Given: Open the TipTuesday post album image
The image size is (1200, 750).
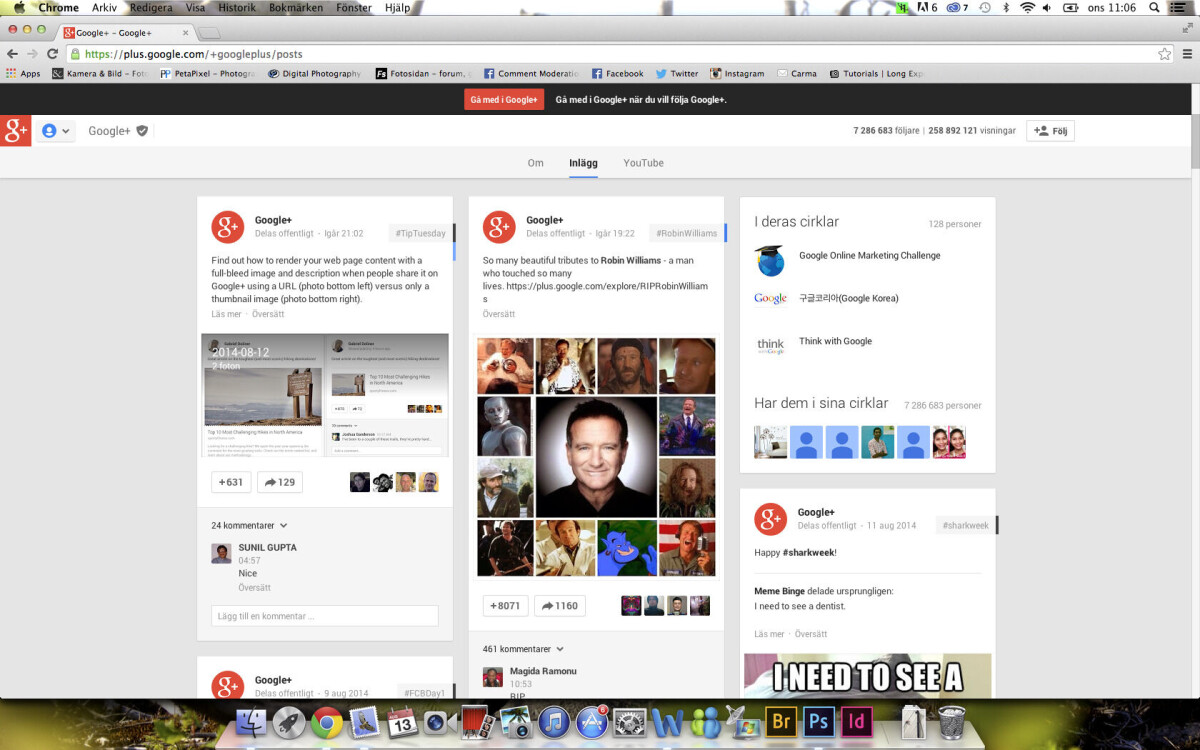Looking at the screenshot, I should (325, 395).
